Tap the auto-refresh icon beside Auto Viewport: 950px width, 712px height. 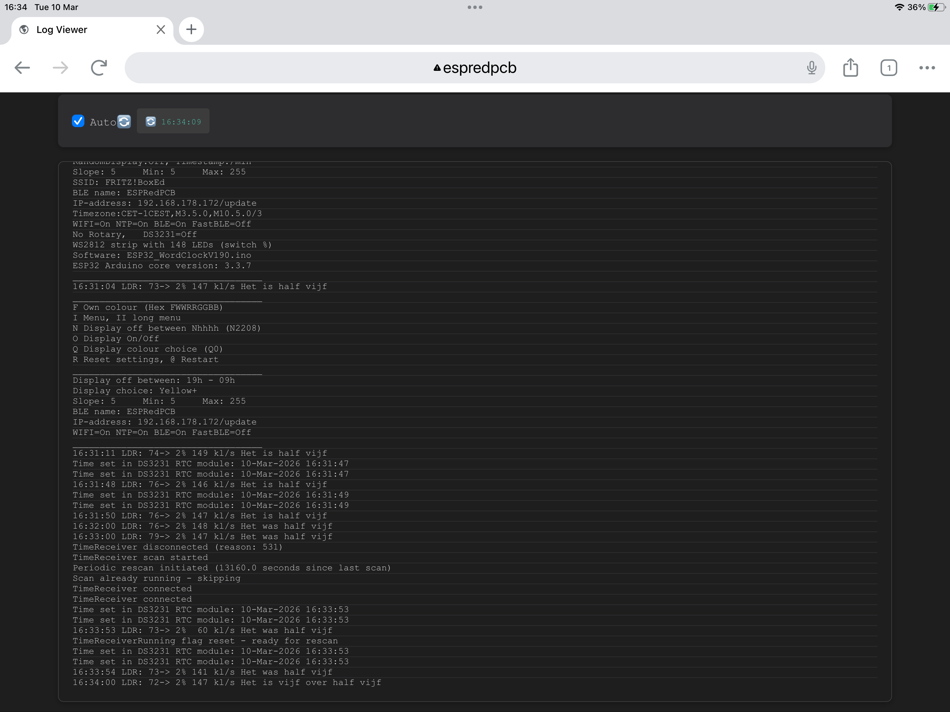click(x=122, y=121)
